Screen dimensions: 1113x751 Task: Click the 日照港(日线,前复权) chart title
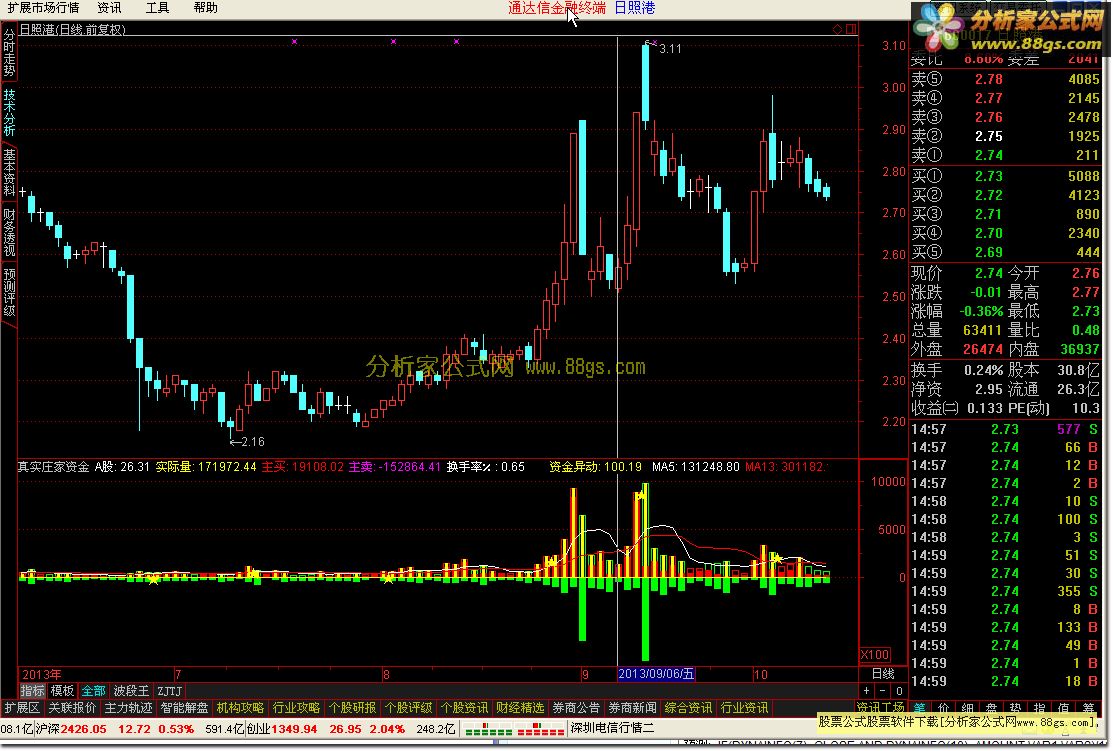tap(72, 29)
